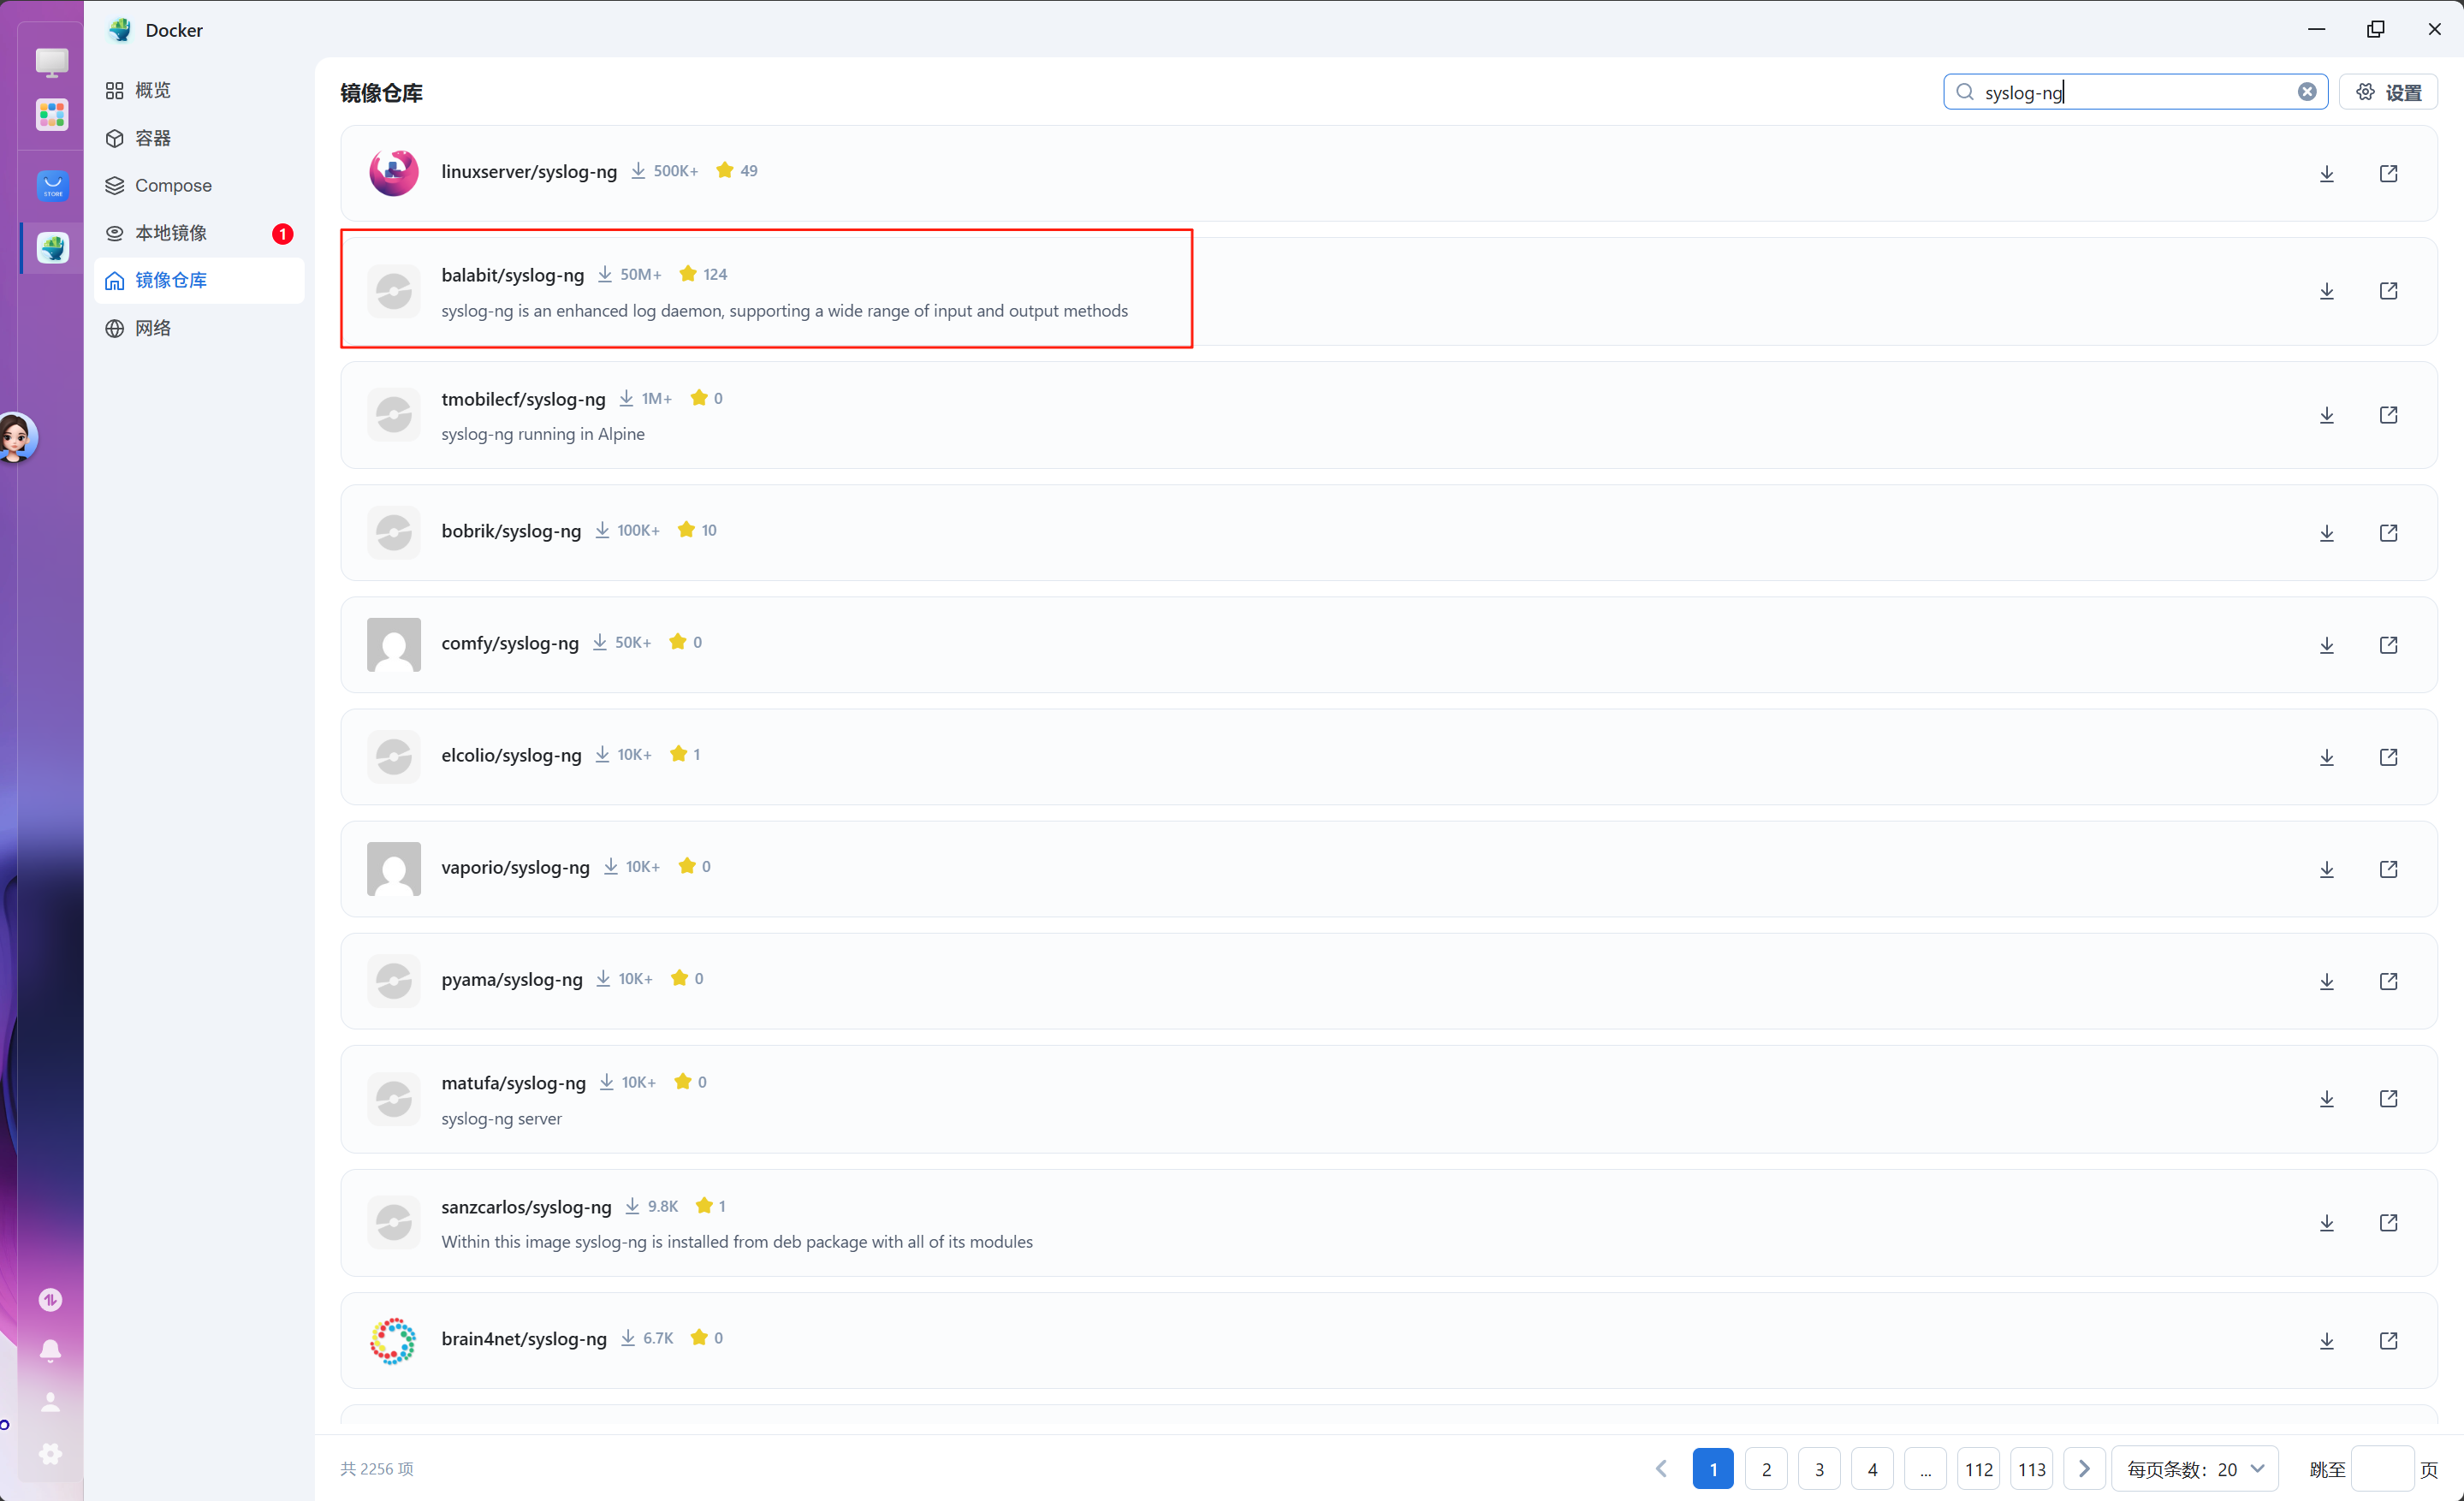Open the notification bell in sidebar
The image size is (2464, 1501).
(51, 1351)
